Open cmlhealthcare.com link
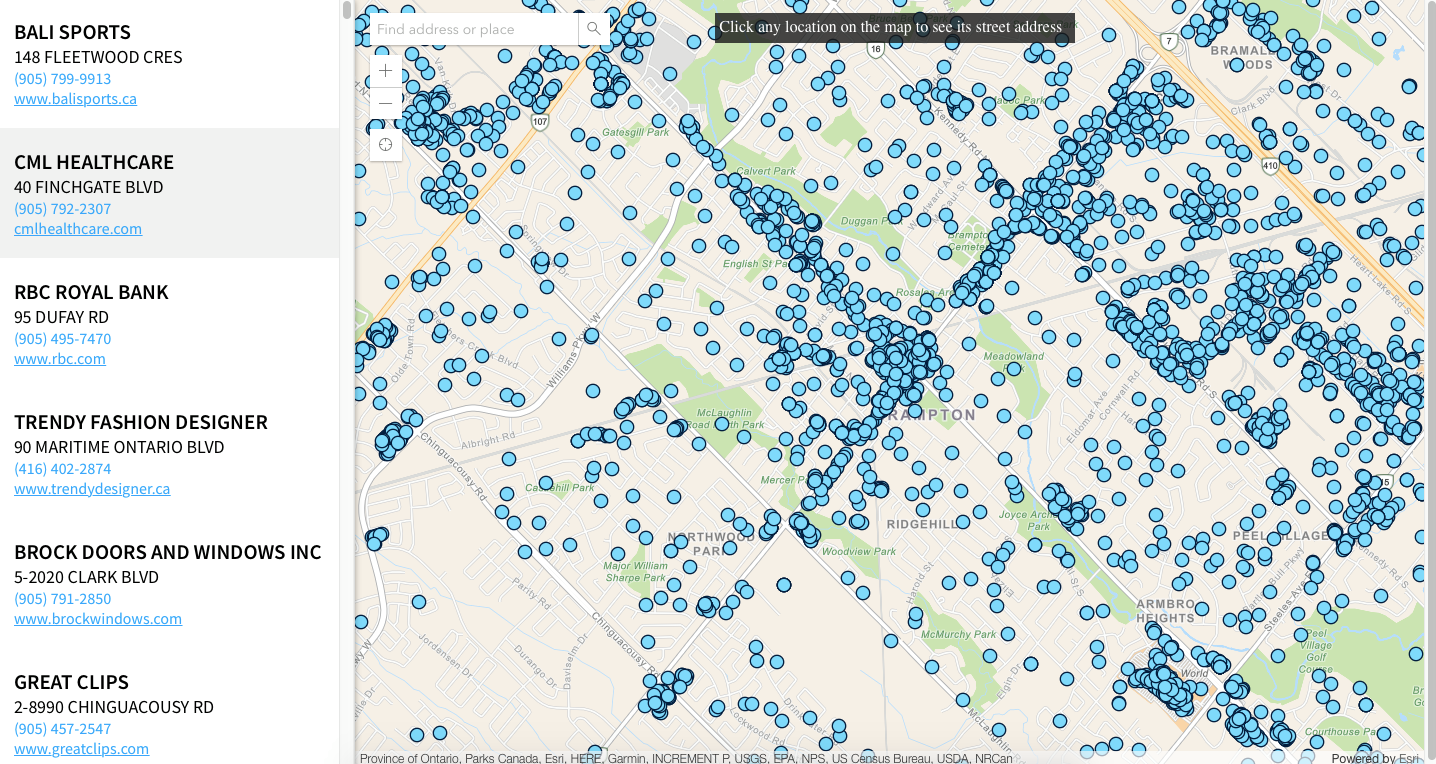 [78, 229]
